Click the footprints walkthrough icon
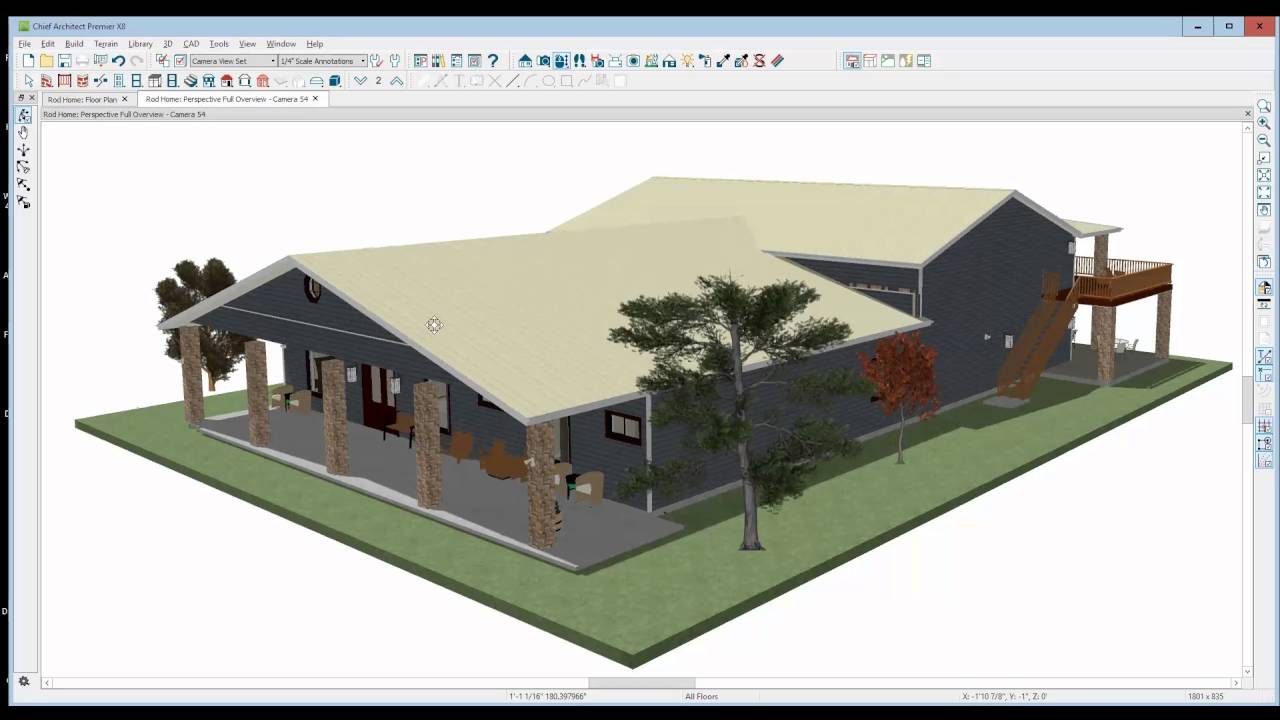The height and width of the screenshot is (720, 1280). pos(579,61)
